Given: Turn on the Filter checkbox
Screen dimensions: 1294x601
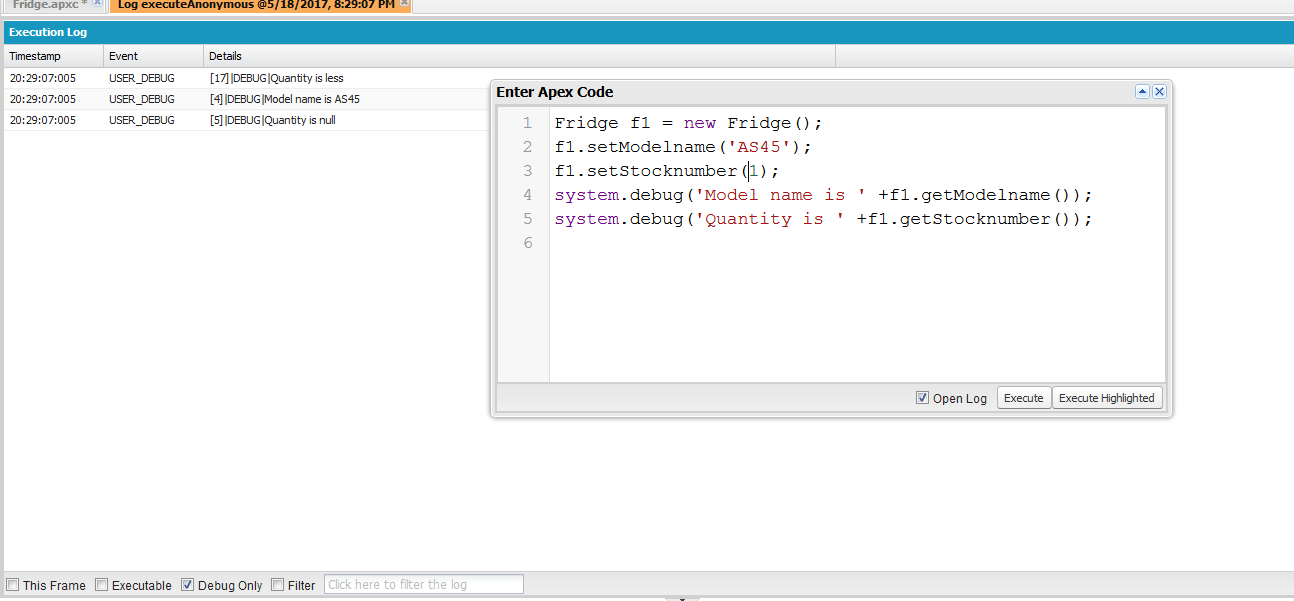Looking at the screenshot, I should point(278,585).
